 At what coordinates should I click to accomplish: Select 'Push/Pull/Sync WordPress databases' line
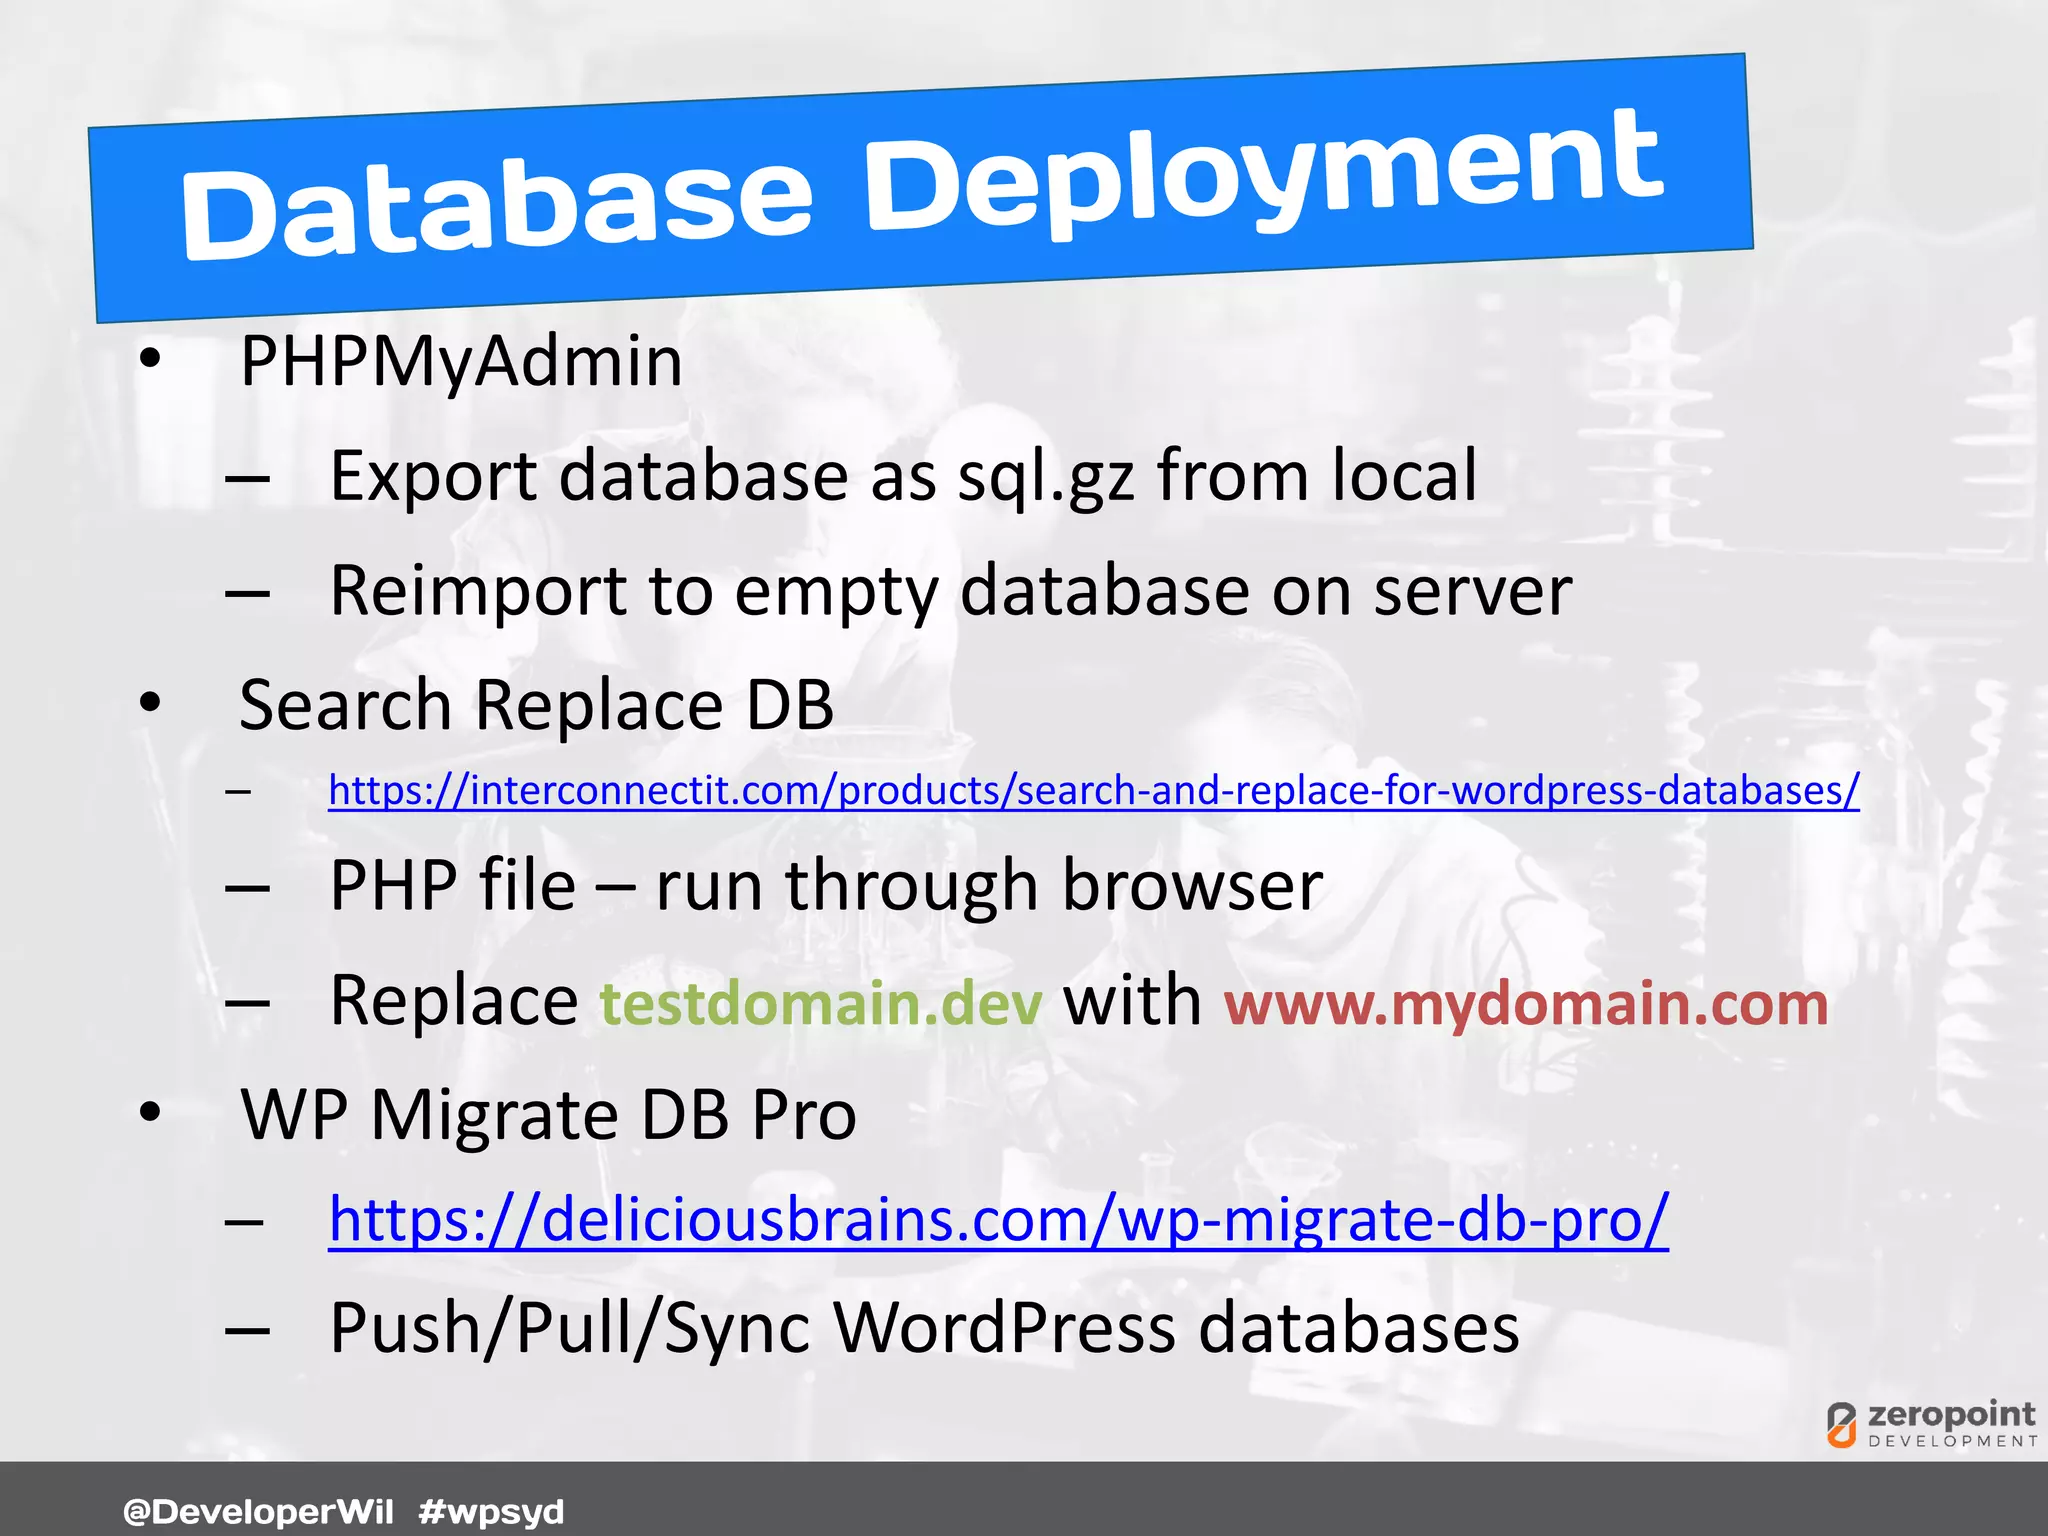925,1329
